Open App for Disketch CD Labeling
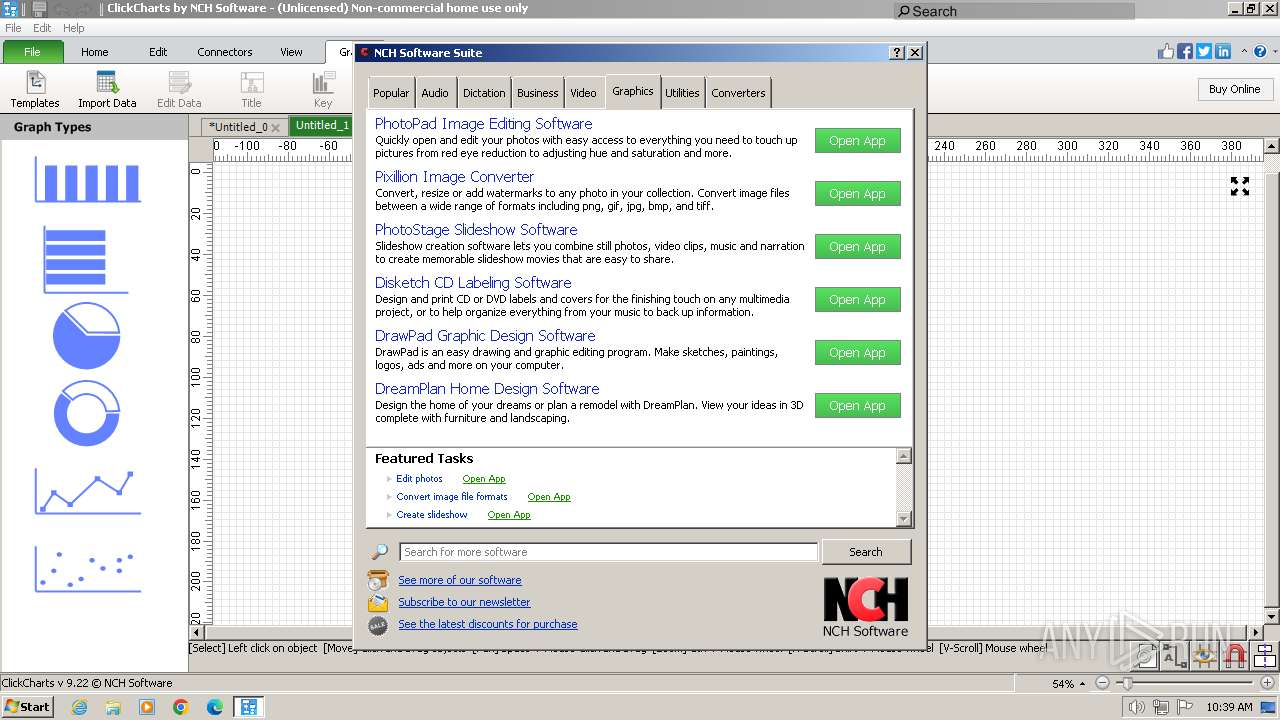The width and height of the screenshot is (1280, 720). (x=858, y=300)
